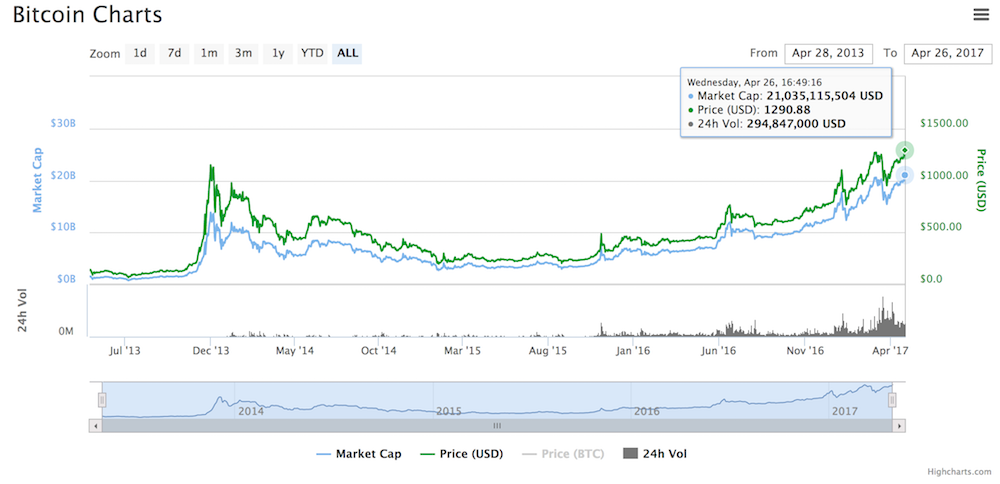Click the Oct '14 x-axis label

(379, 350)
